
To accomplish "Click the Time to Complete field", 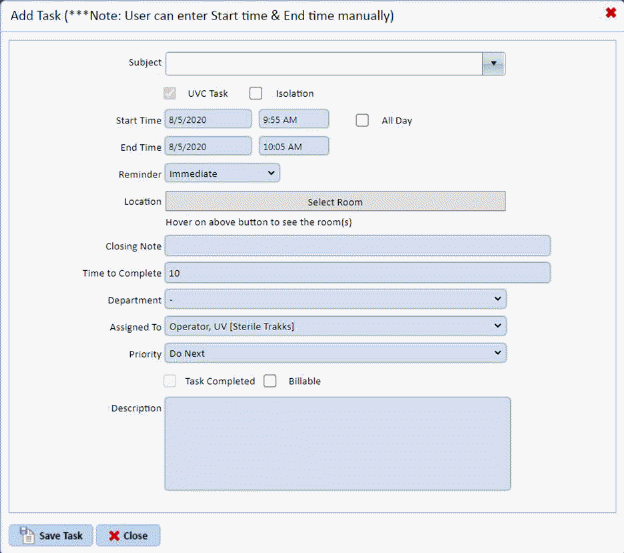I will coord(357,273).
